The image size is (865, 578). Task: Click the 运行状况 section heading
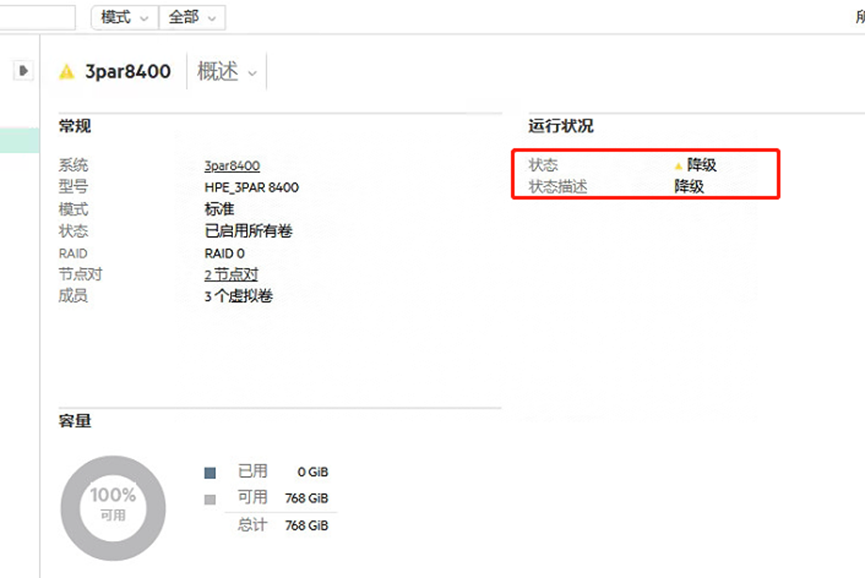pos(561,126)
